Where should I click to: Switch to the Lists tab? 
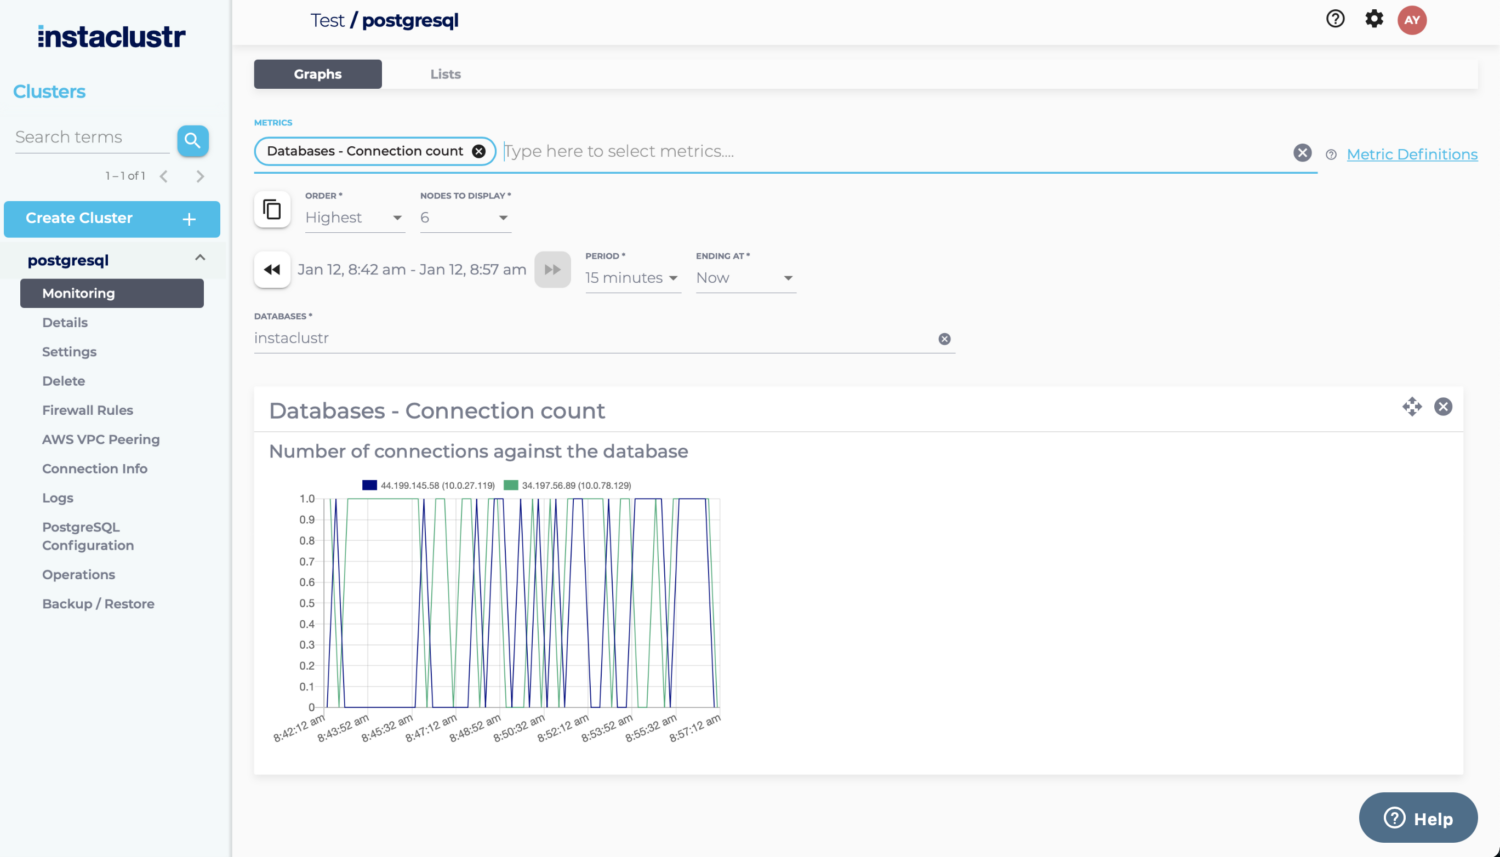click(x=445, y=73)
